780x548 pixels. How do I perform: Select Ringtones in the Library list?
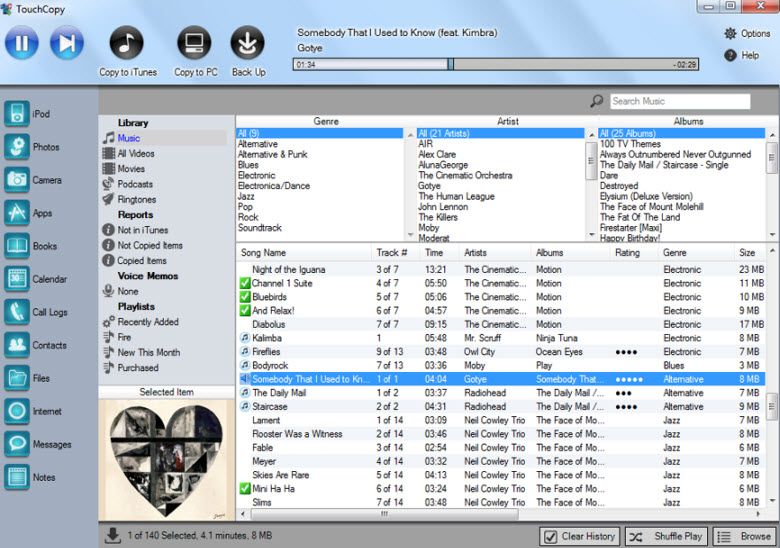136,199
